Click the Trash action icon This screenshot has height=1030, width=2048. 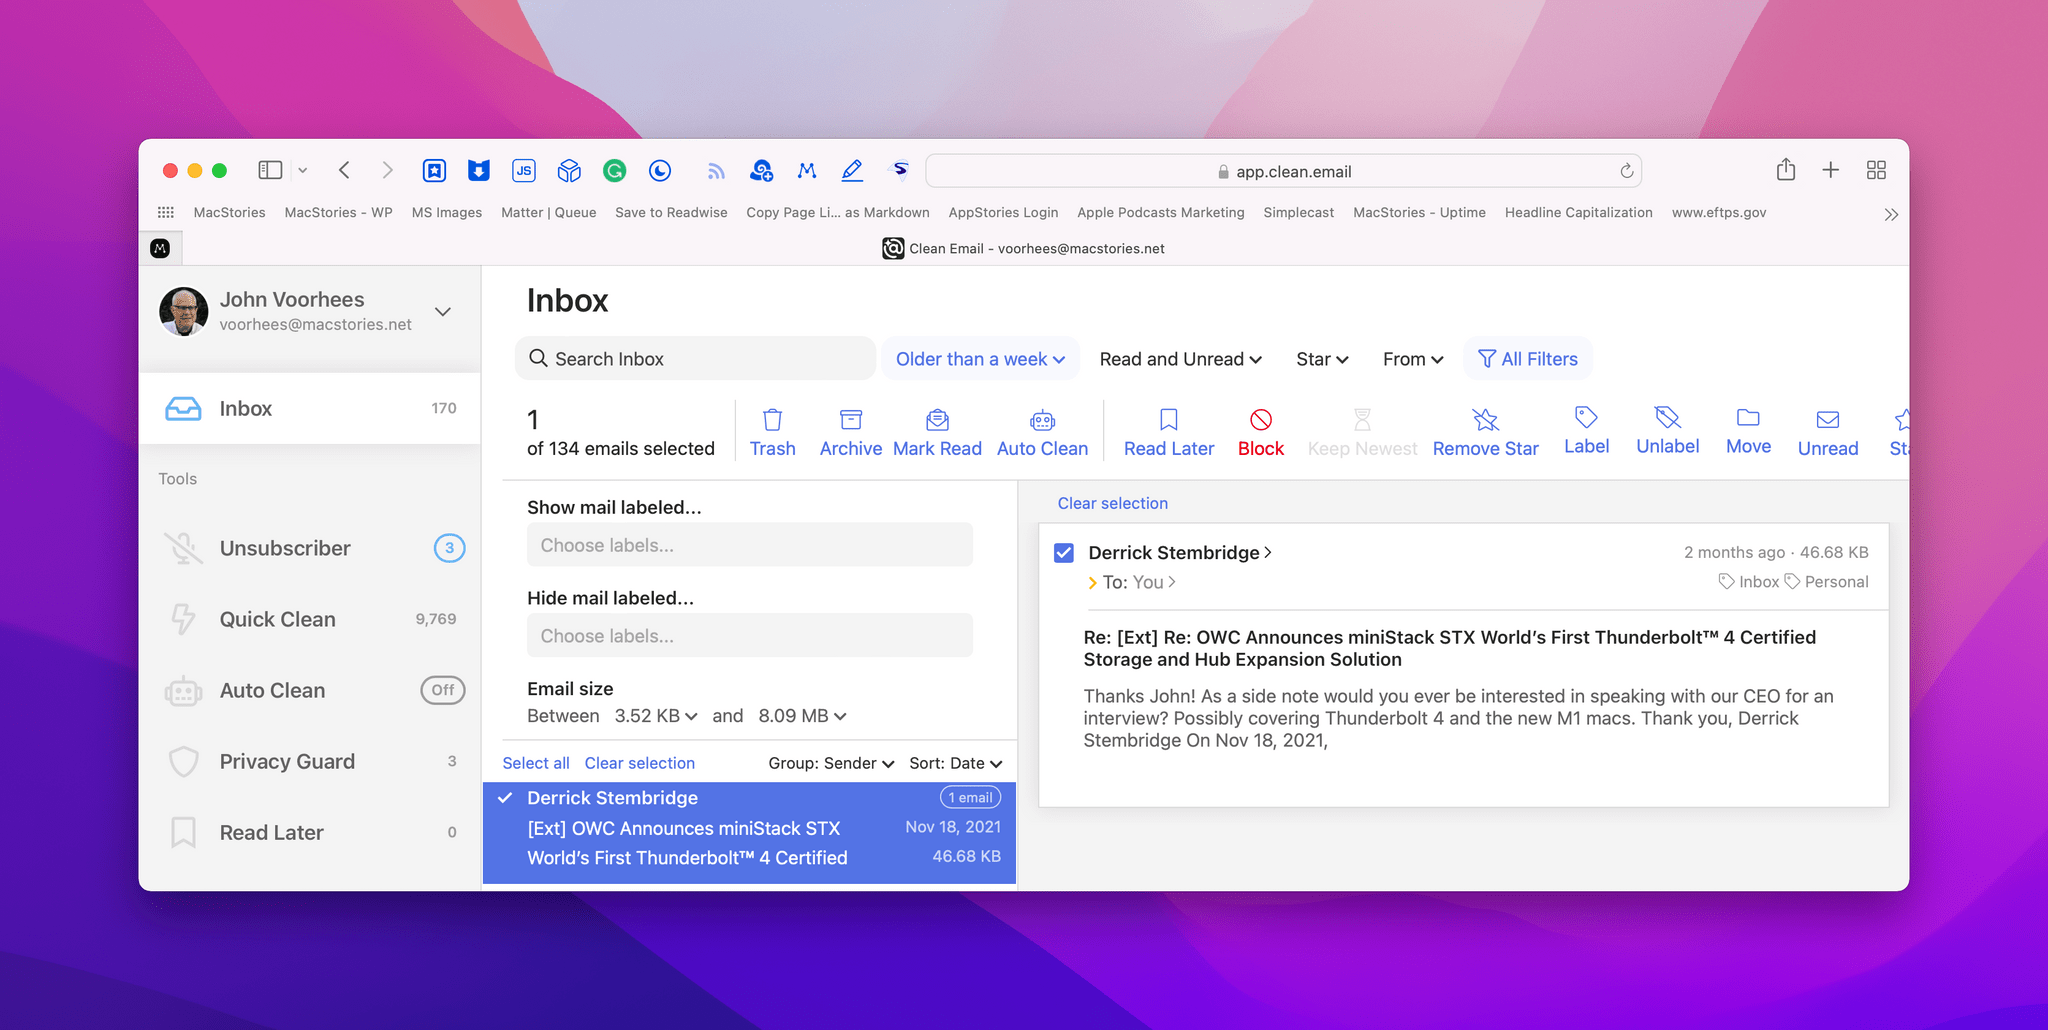(x=772, y=420)
